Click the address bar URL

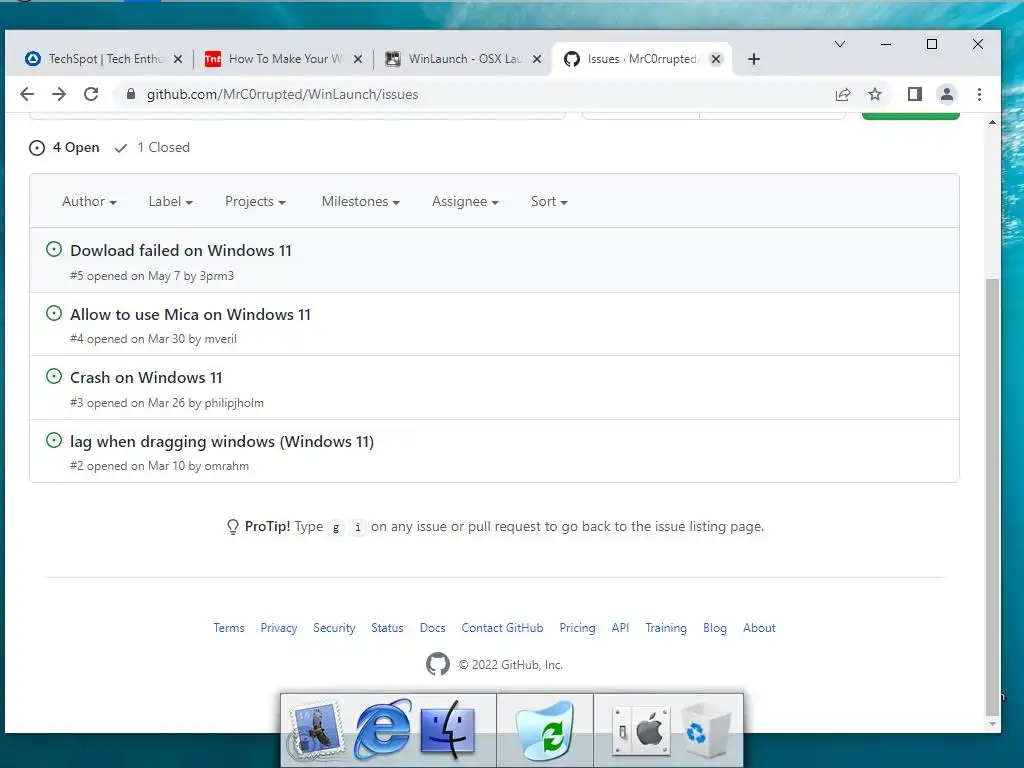tap(282, 94)
